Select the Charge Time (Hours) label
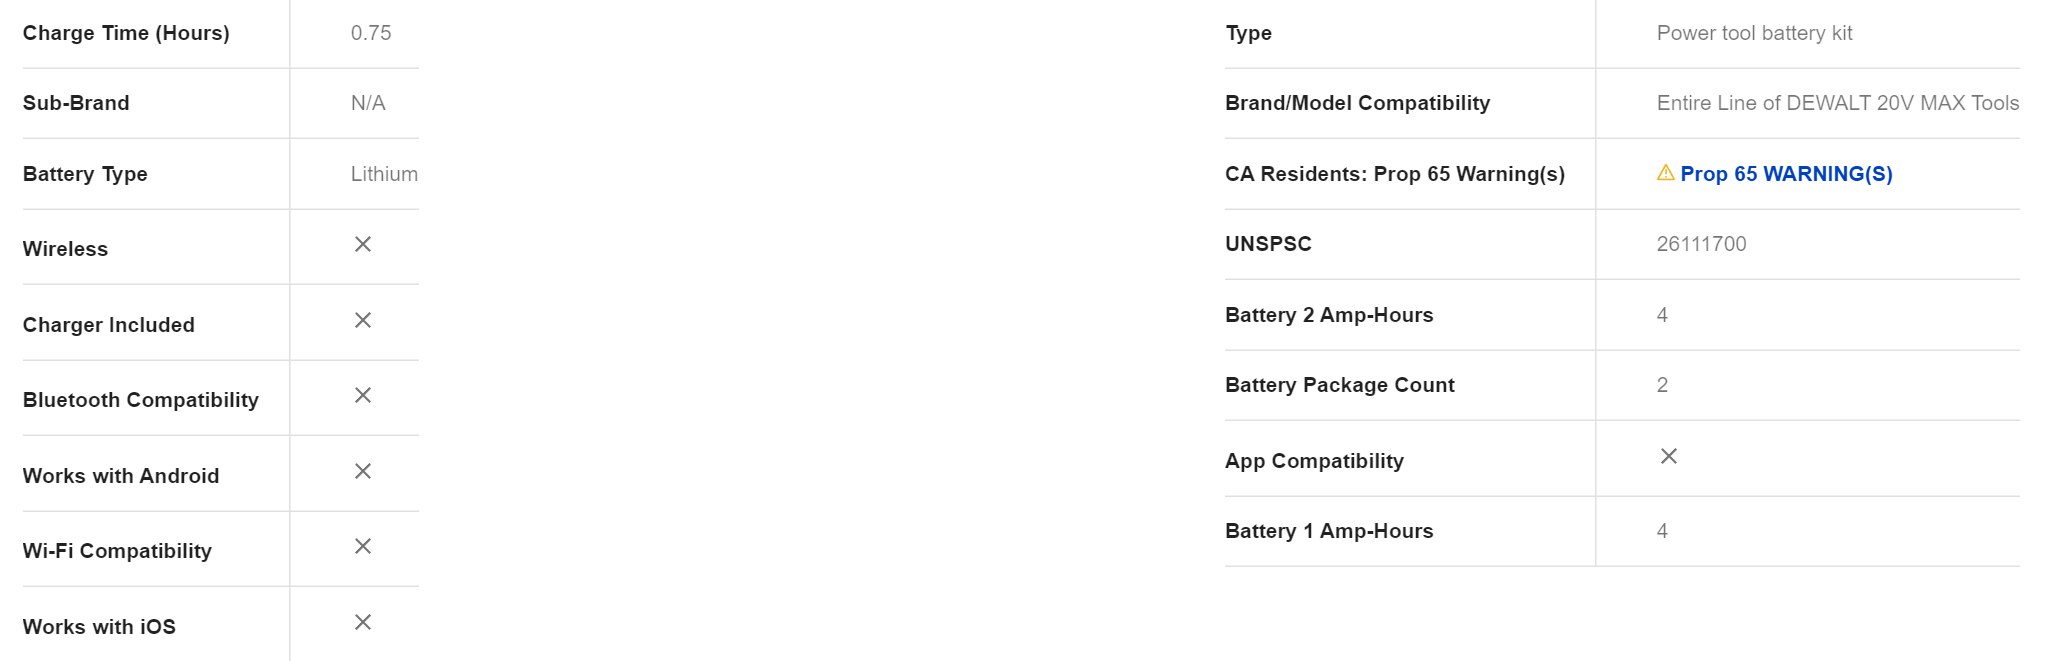The image size is (2062, 661). [x=126, y=33]
